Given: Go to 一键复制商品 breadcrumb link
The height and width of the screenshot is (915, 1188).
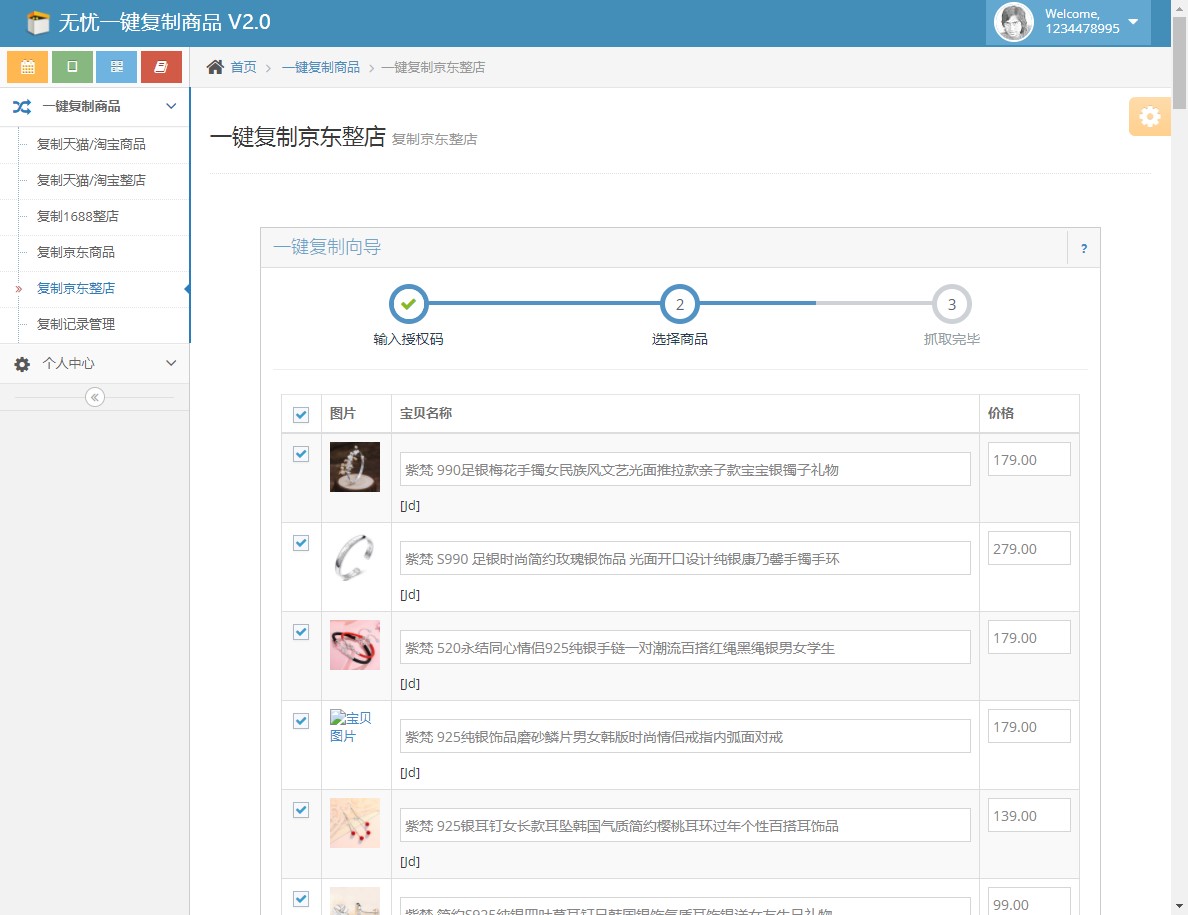Looking at the screenshot, I should coord(320,67).
